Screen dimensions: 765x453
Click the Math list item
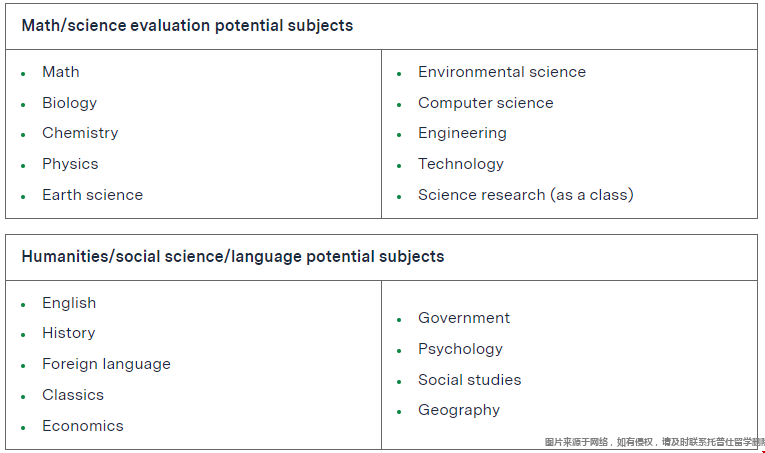pyautogui.click(x=61, y=72)
